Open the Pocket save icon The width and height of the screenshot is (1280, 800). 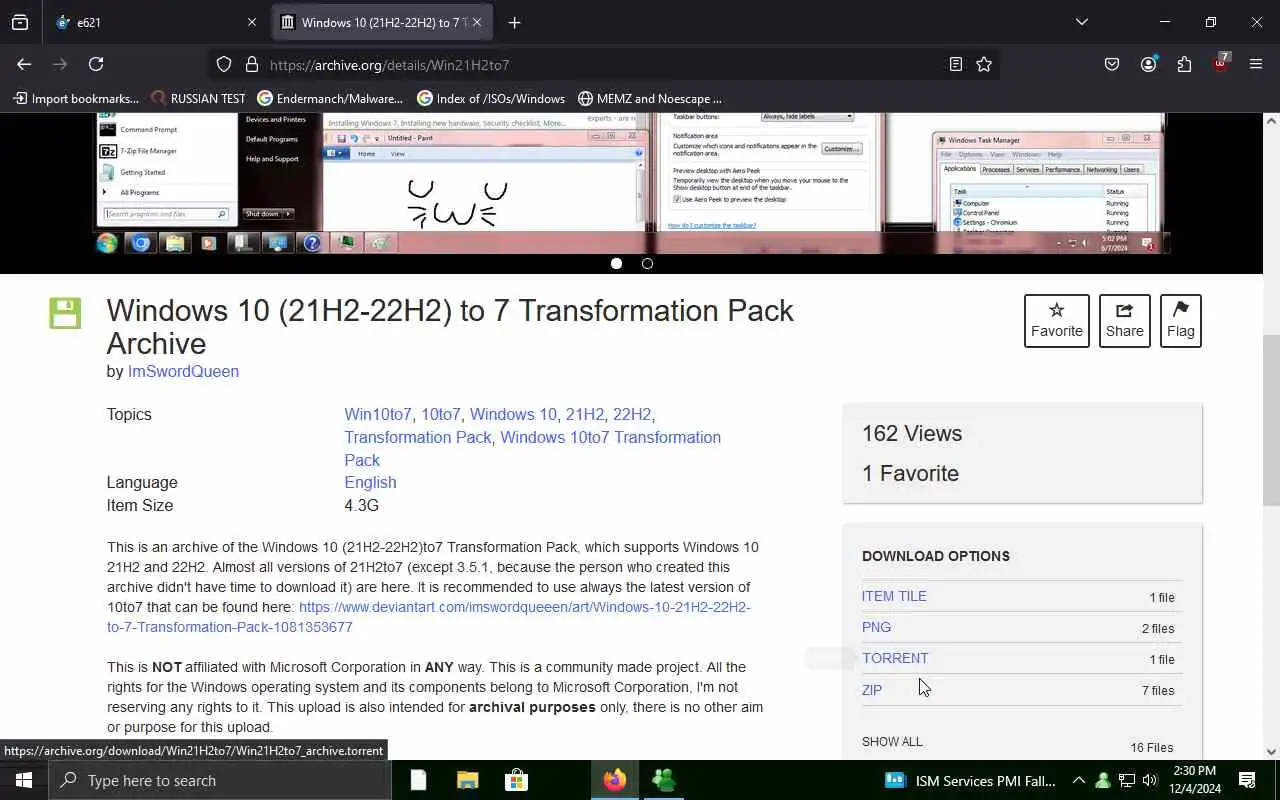pyautogui.click(x=1112, y=64)
